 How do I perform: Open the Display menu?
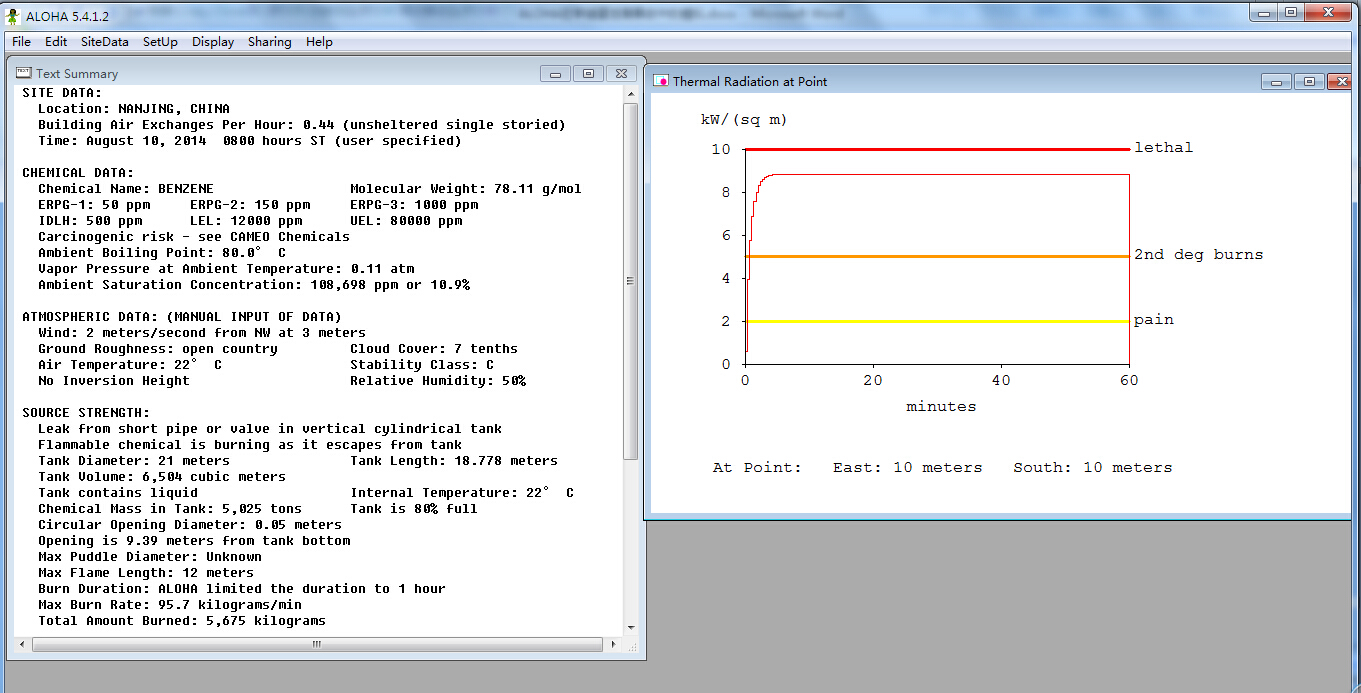pyautogui.click(x=213, y=42)
